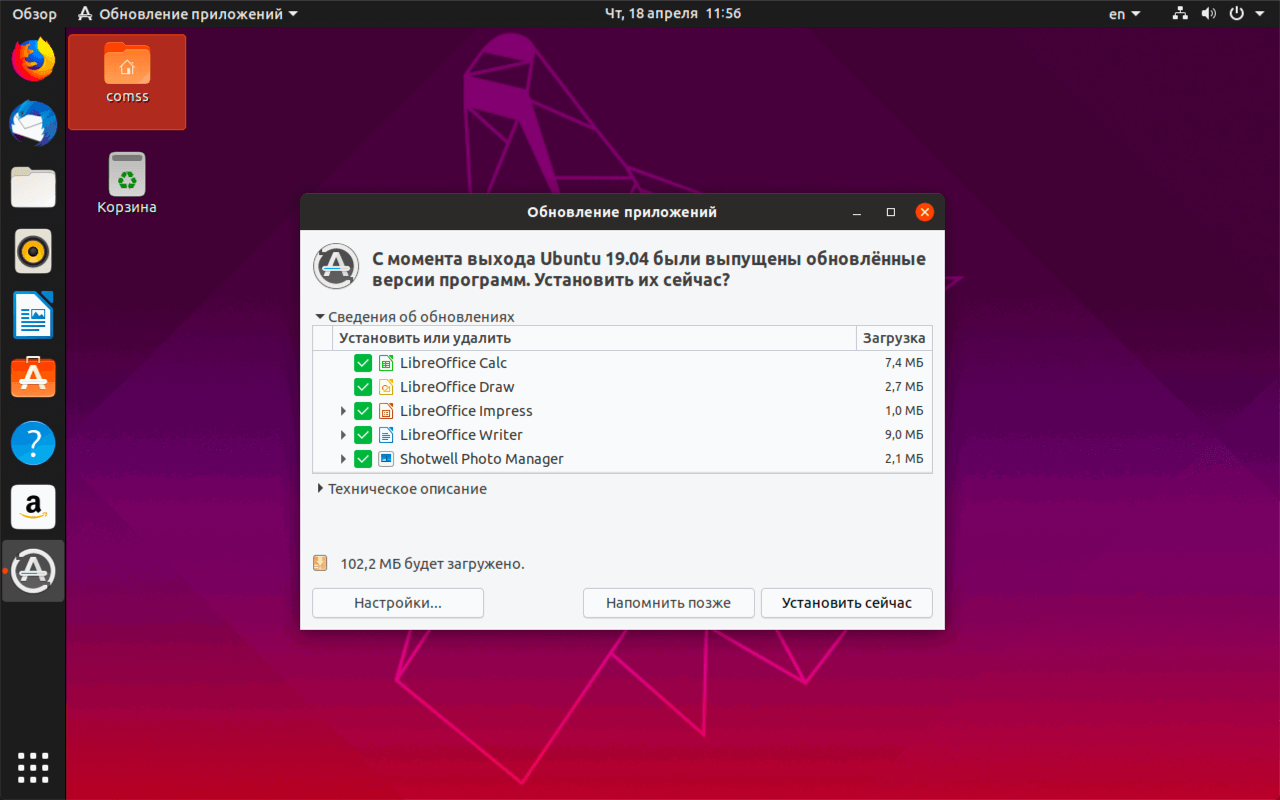Select the LibreOffice Writer row text
Screen dimensions: 1280x800
click(x=461, y=435)
